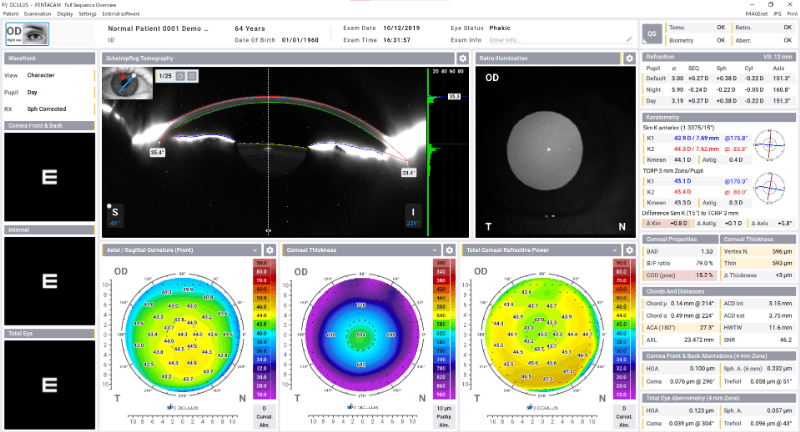Rotate Scheimpflug image clockwise to next slice
The image size is (800, 432).
(x=192, y=76)
